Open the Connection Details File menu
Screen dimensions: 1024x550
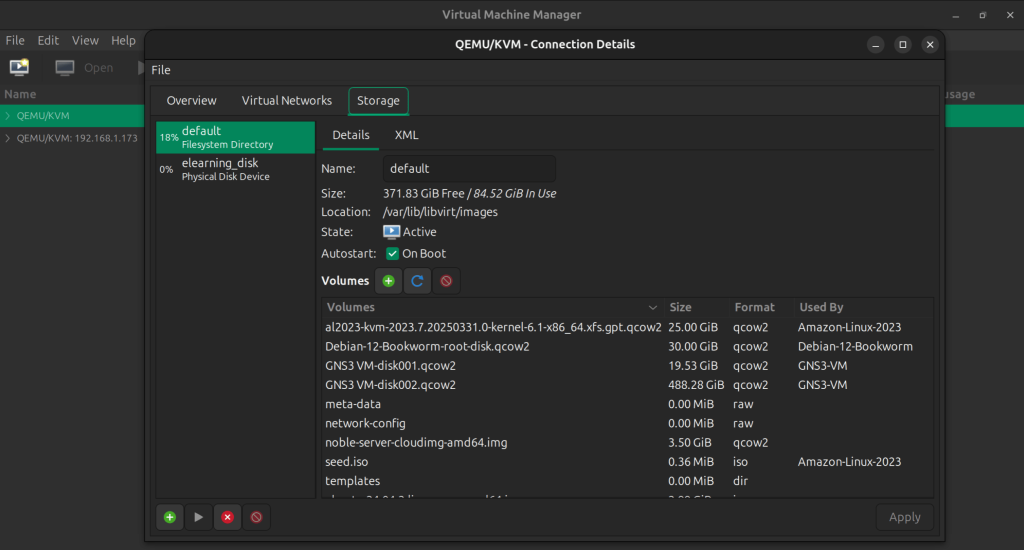click(x=161, y=70)
